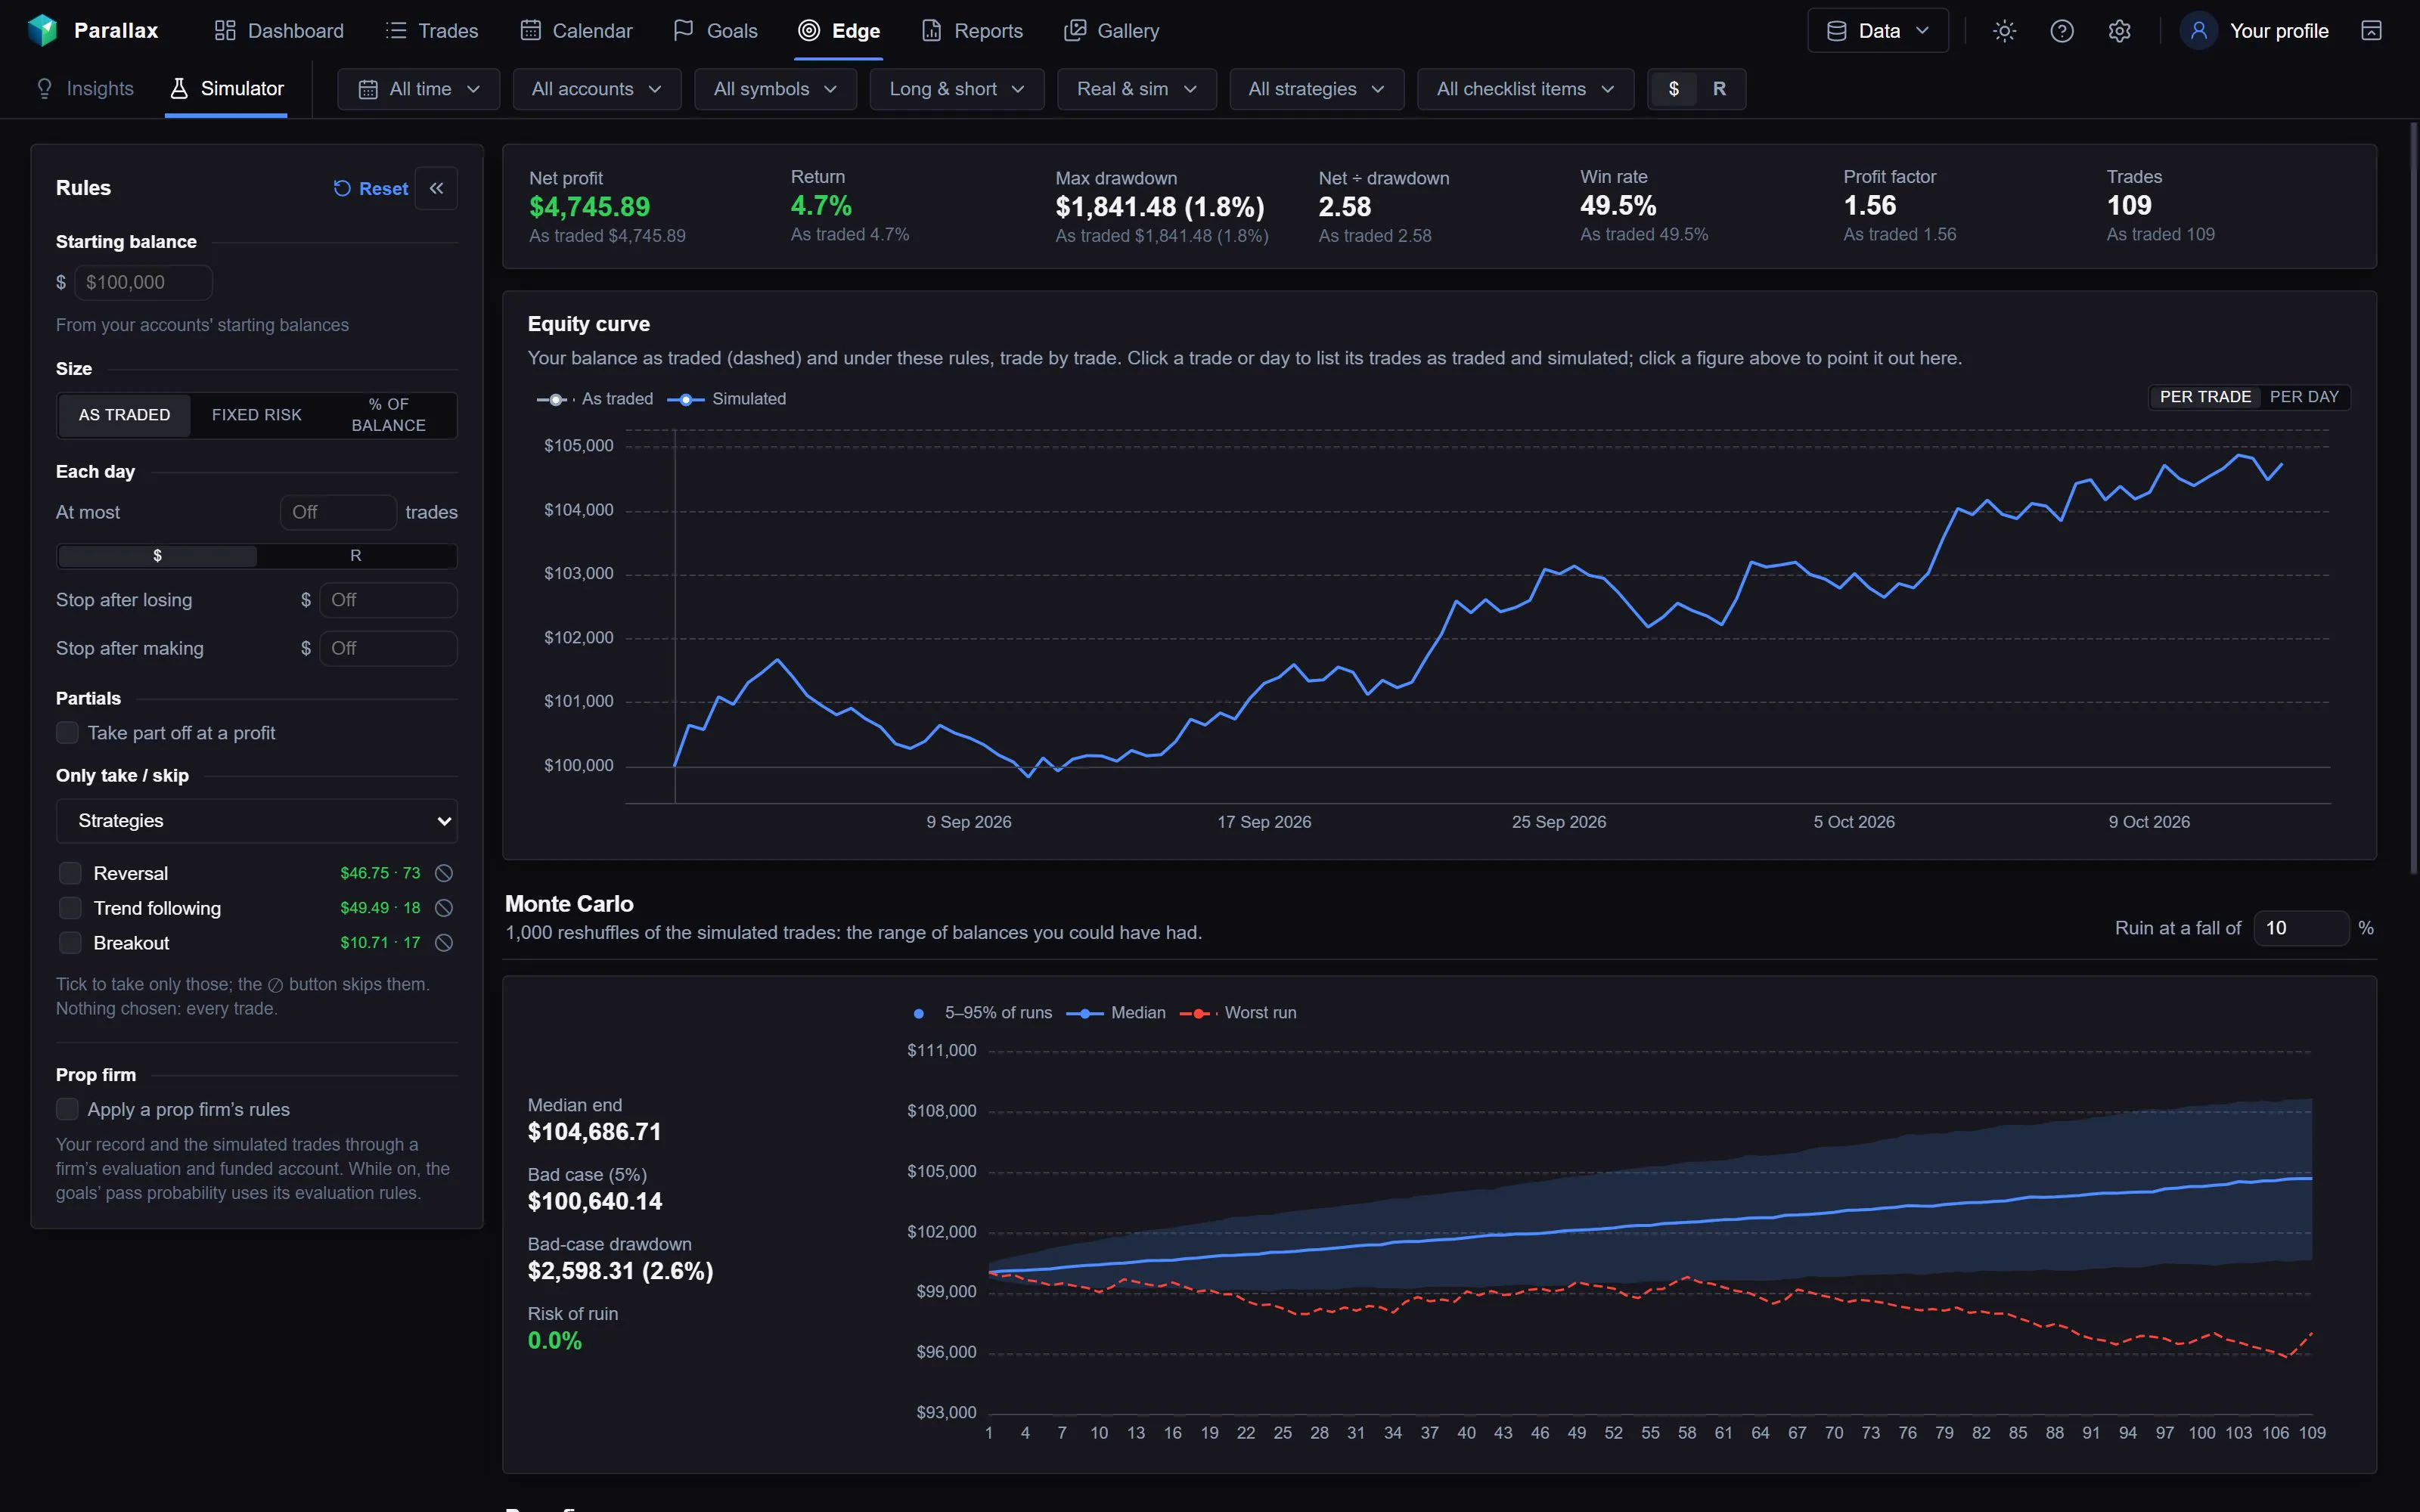Viewport: 2420px width, 1512px height.
Task: Skip the Reversal strategy with its skip icon
Action: tap(444, 873)
